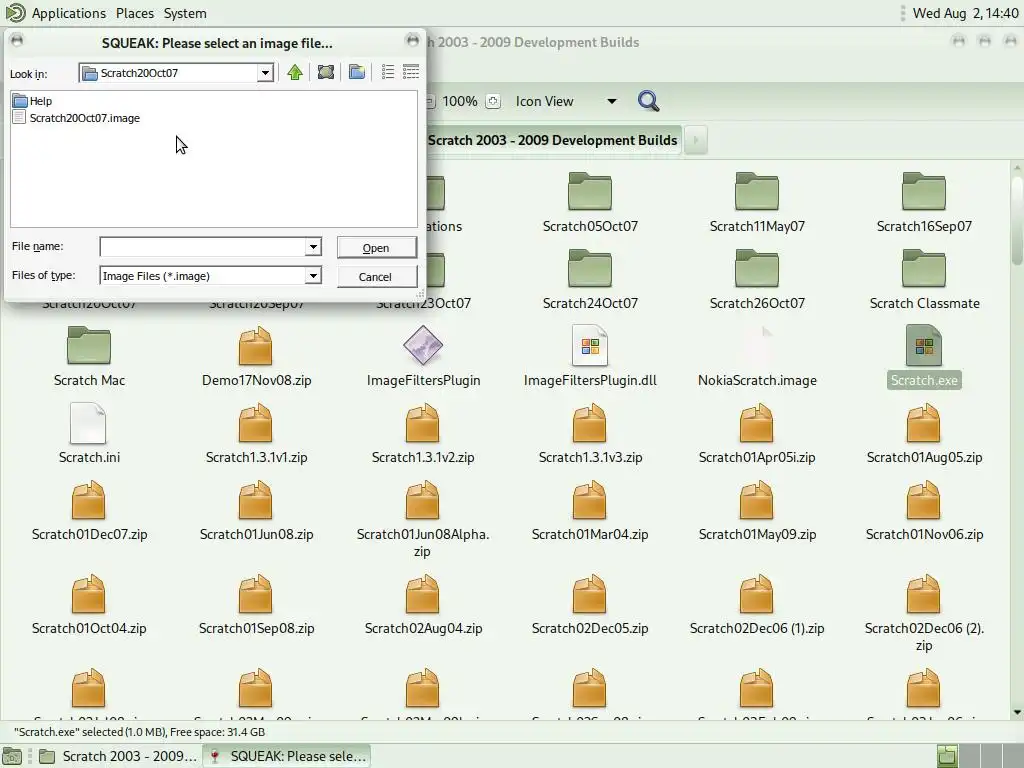This screenshot has height=768, width=1024.
Task: Select NokiaScratch.image file
Action: click(x=757, y=357)
